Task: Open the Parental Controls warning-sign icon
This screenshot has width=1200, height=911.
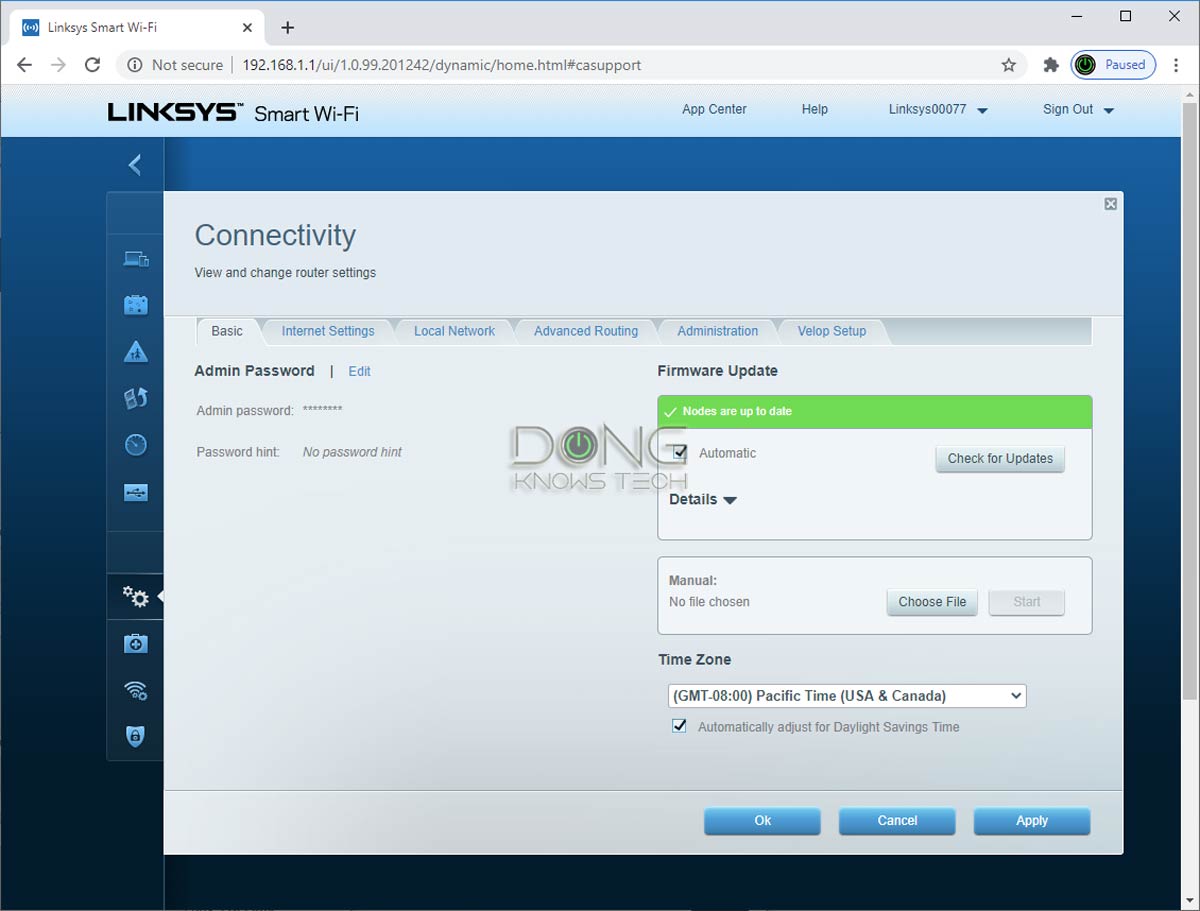Action: (135, 351)
